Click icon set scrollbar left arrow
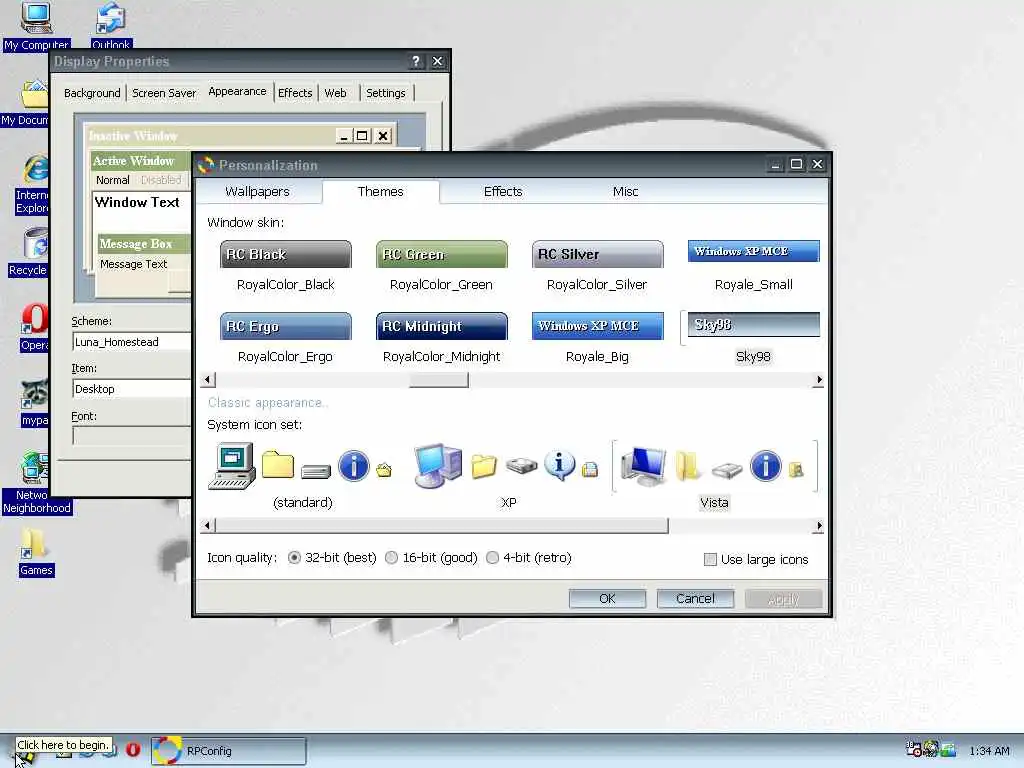This screenshot has height=768, width=1024. (208, 526)
